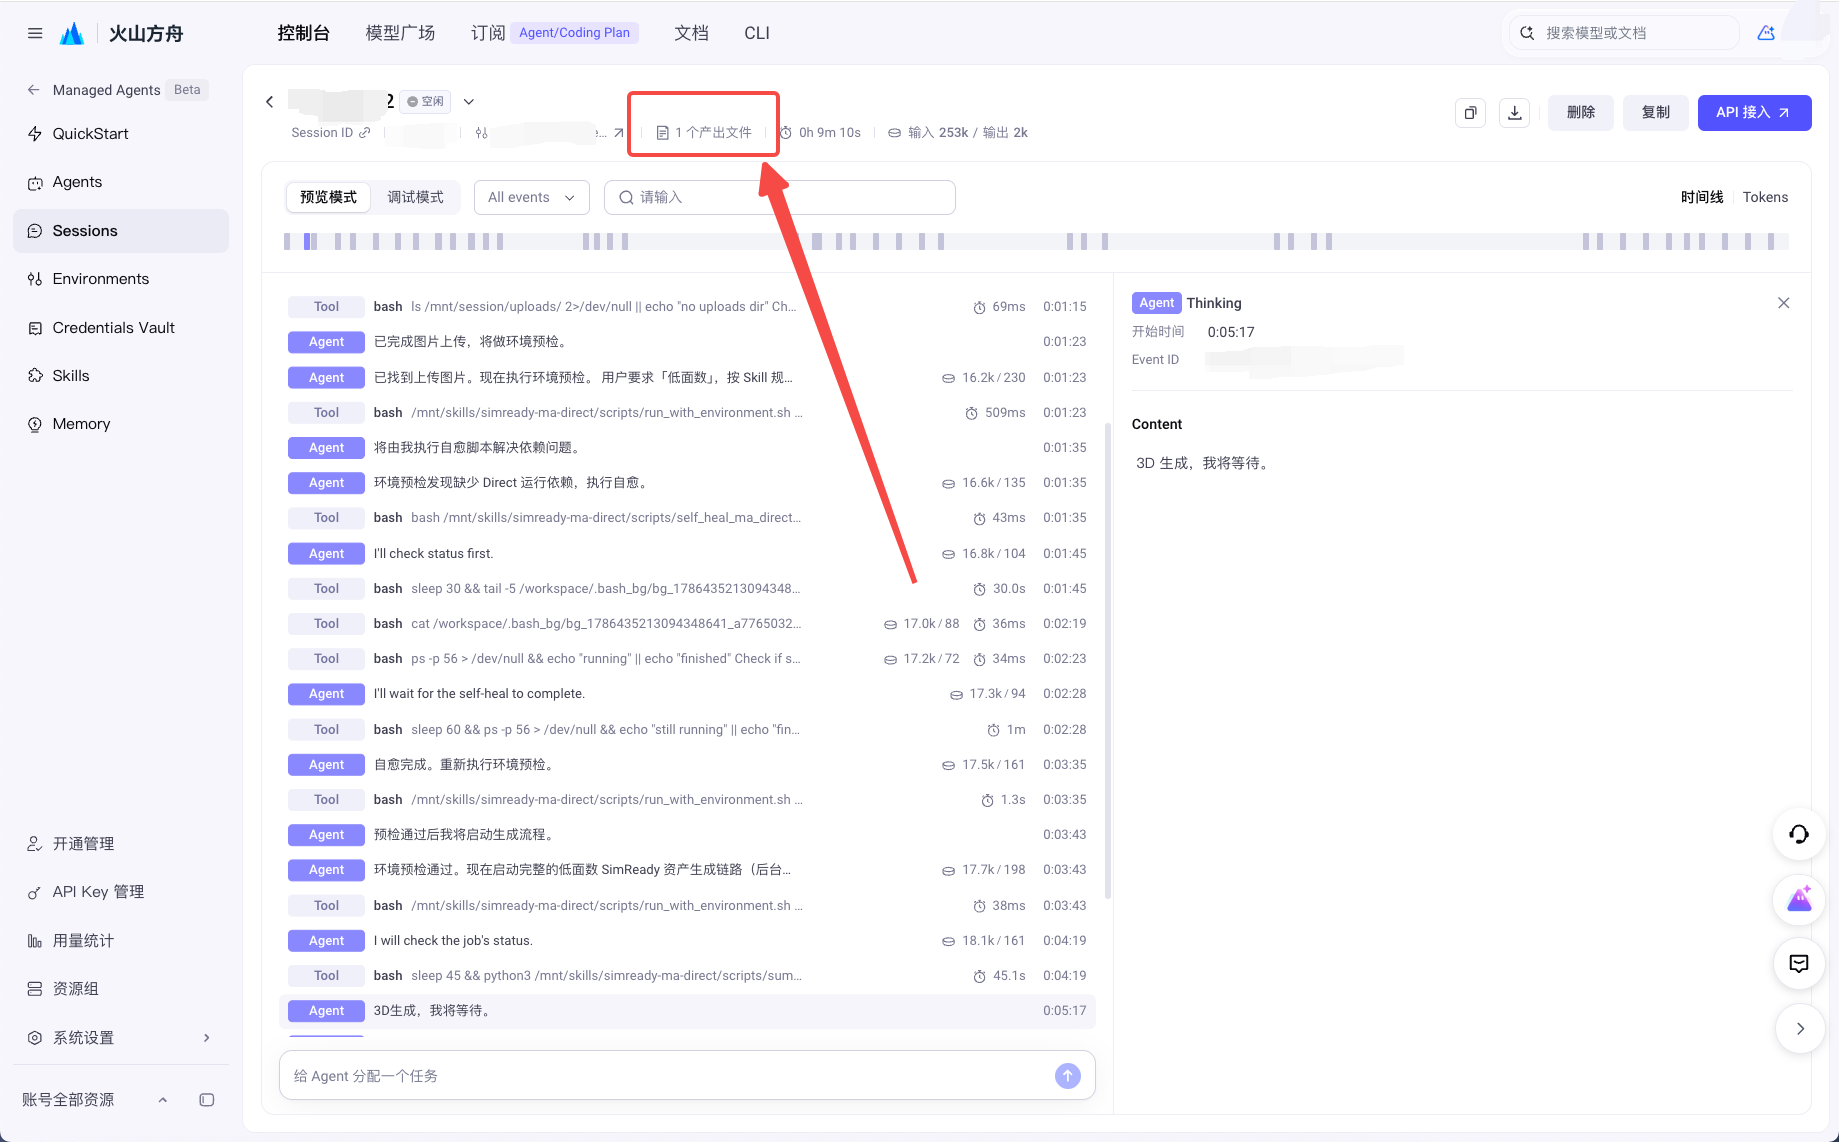Open the feedback message icon
Viewport: 1839px width, 1142px height.
pyautogui.click(x=1799, y=964)
